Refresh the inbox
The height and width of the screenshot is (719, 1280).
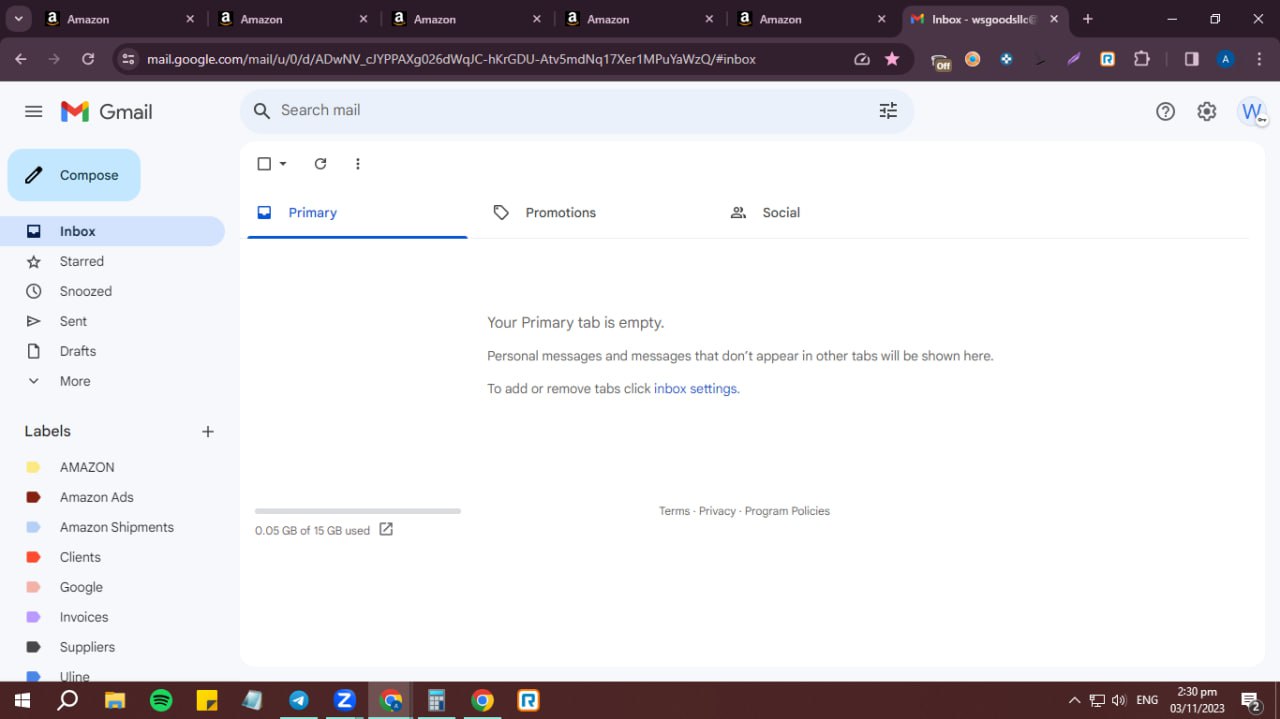pos(320,164)
